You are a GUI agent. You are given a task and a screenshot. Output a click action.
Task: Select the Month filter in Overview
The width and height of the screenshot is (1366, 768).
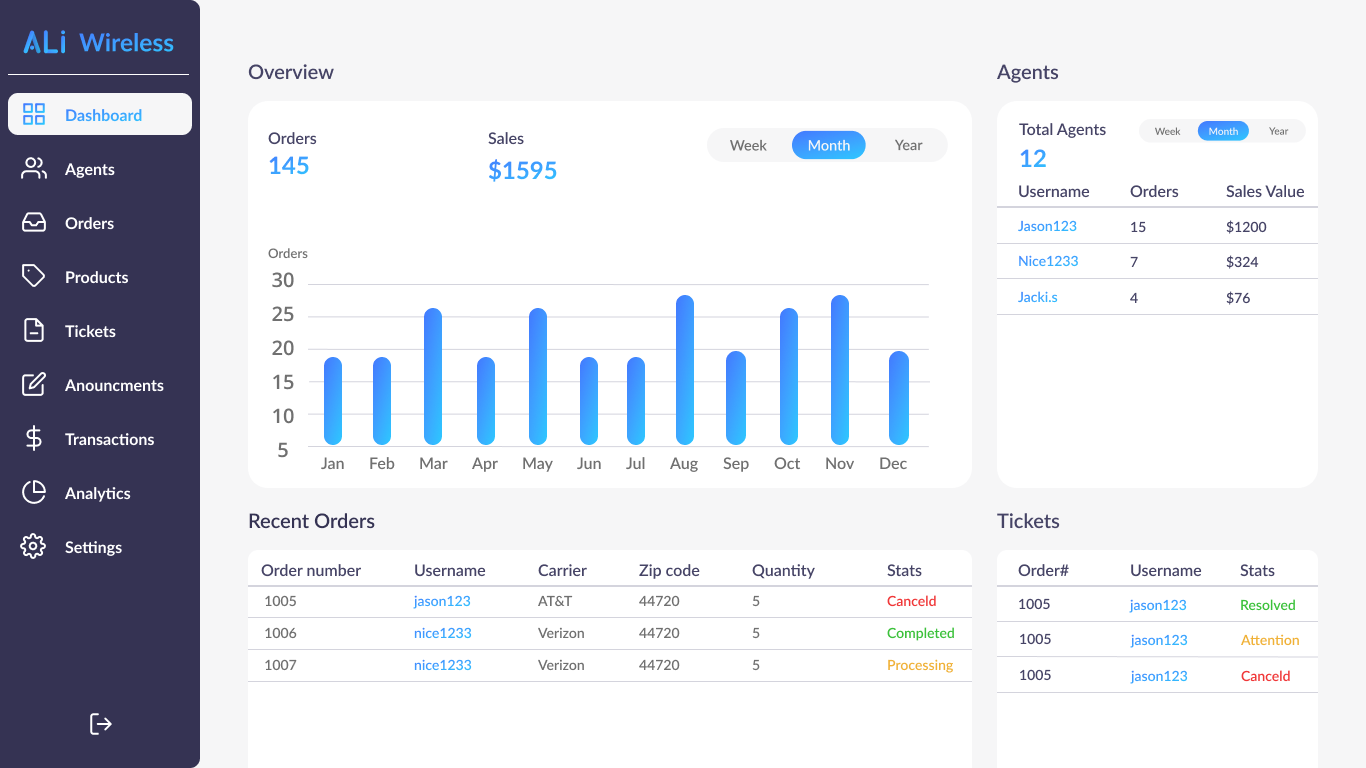(x=828, y=145)
